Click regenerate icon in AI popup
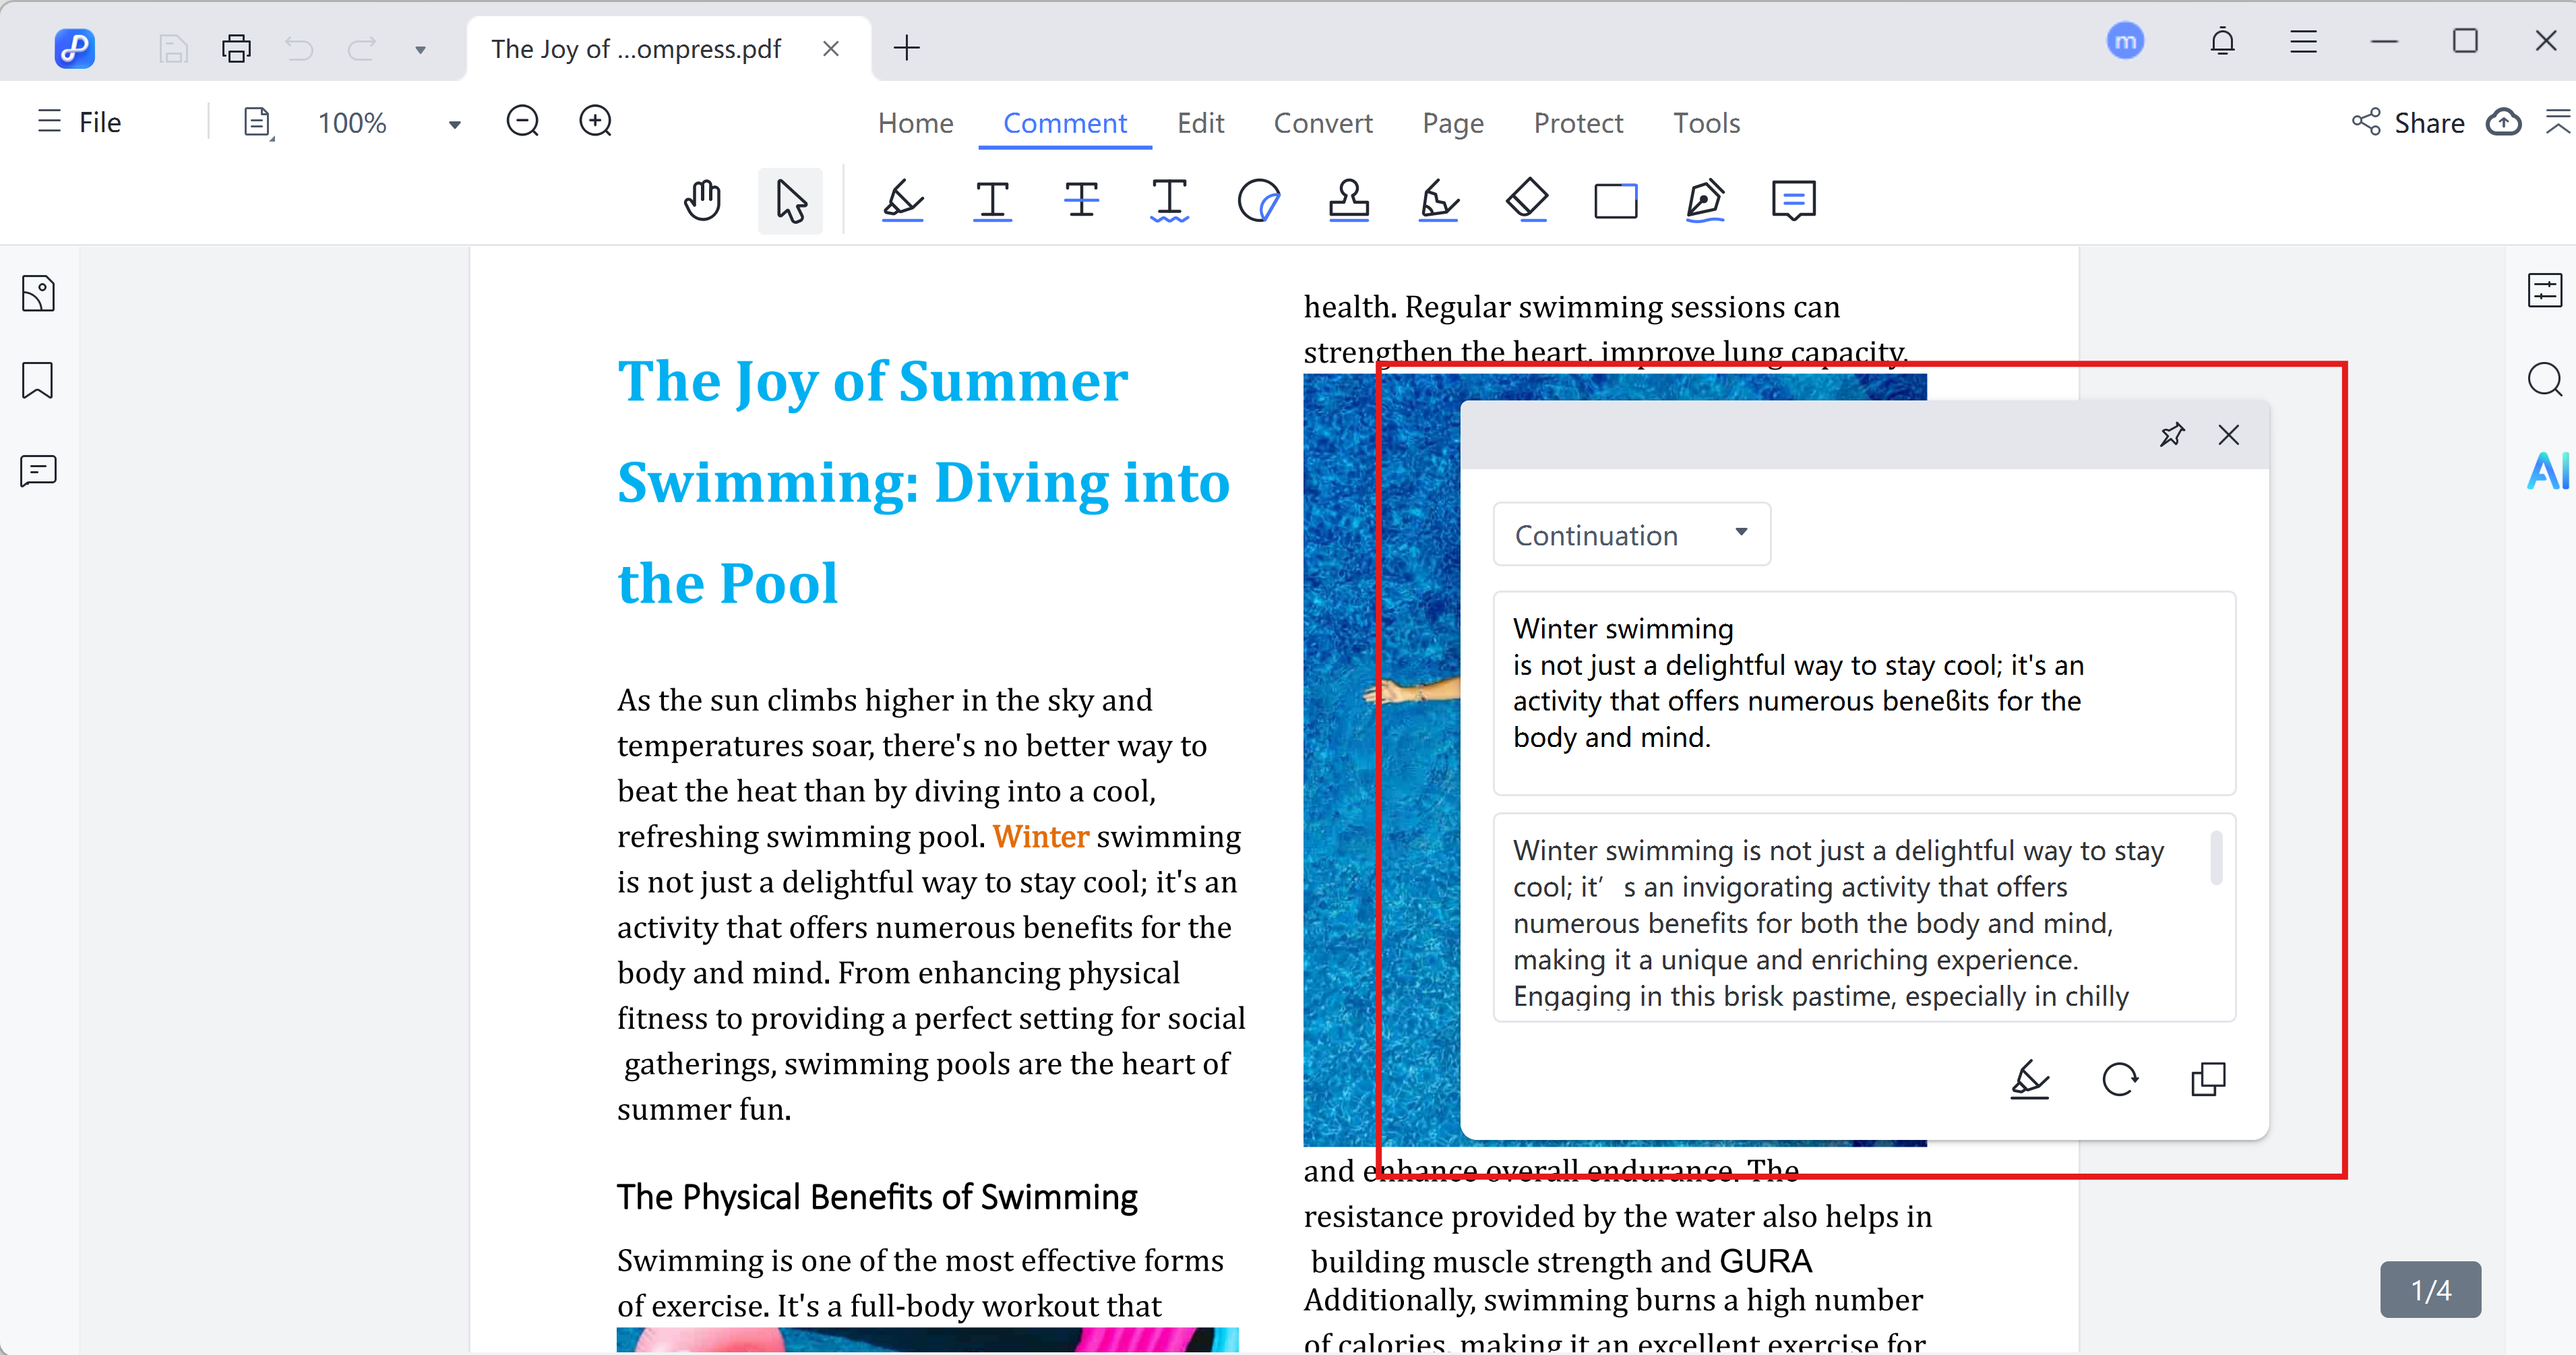Image resolution: width=2576 pixels, height=1355 pixels. click(2119, 1080)
